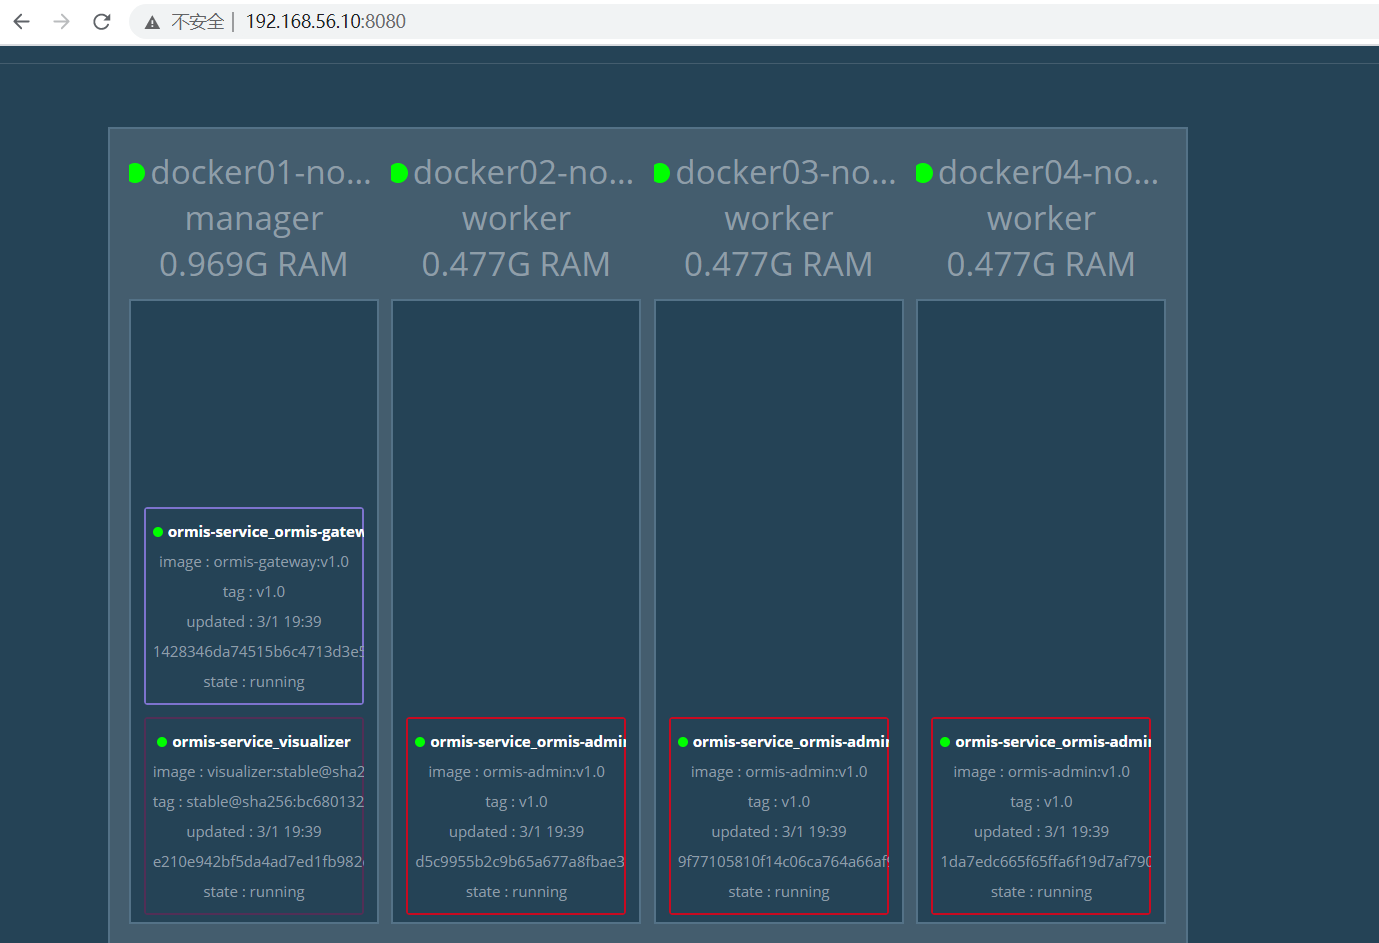Click the green indicator on ormis-service_ormis-gateway card
Image resolution: width=1379 pixels, height=943 pixels.
pos(157,531)
